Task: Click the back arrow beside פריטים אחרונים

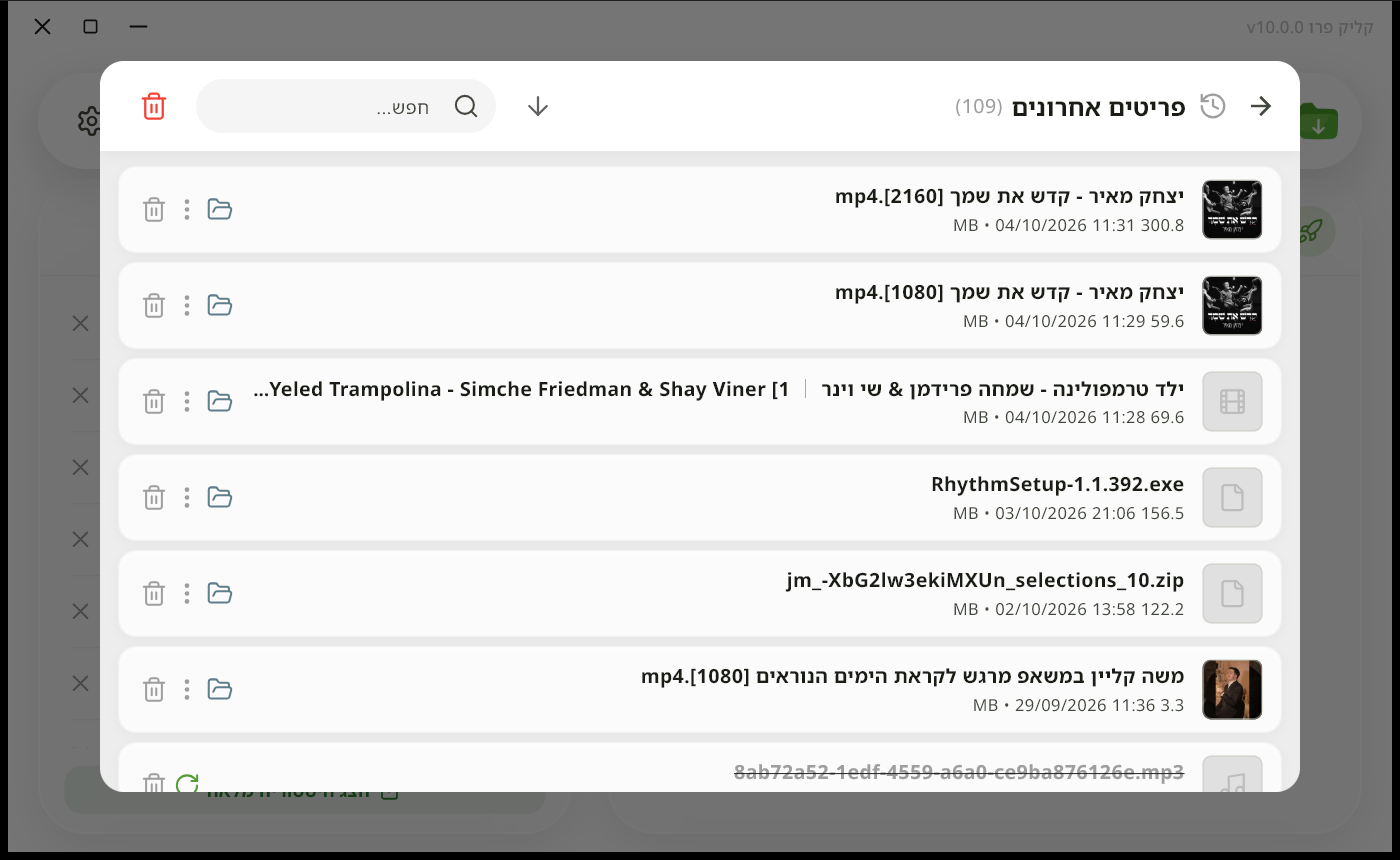Action: [1261, 106]
